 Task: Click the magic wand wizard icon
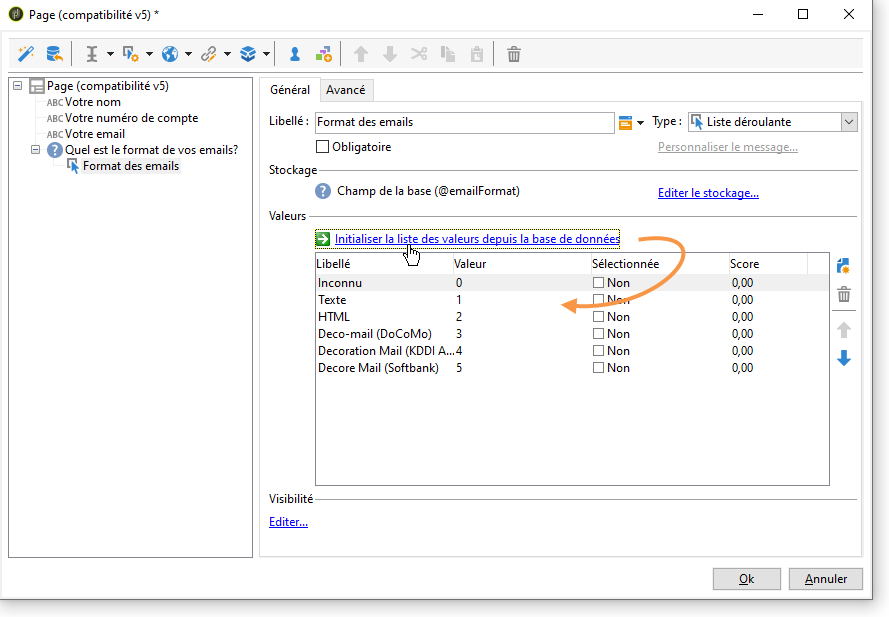pyautogui.click(x=27, y=54)
